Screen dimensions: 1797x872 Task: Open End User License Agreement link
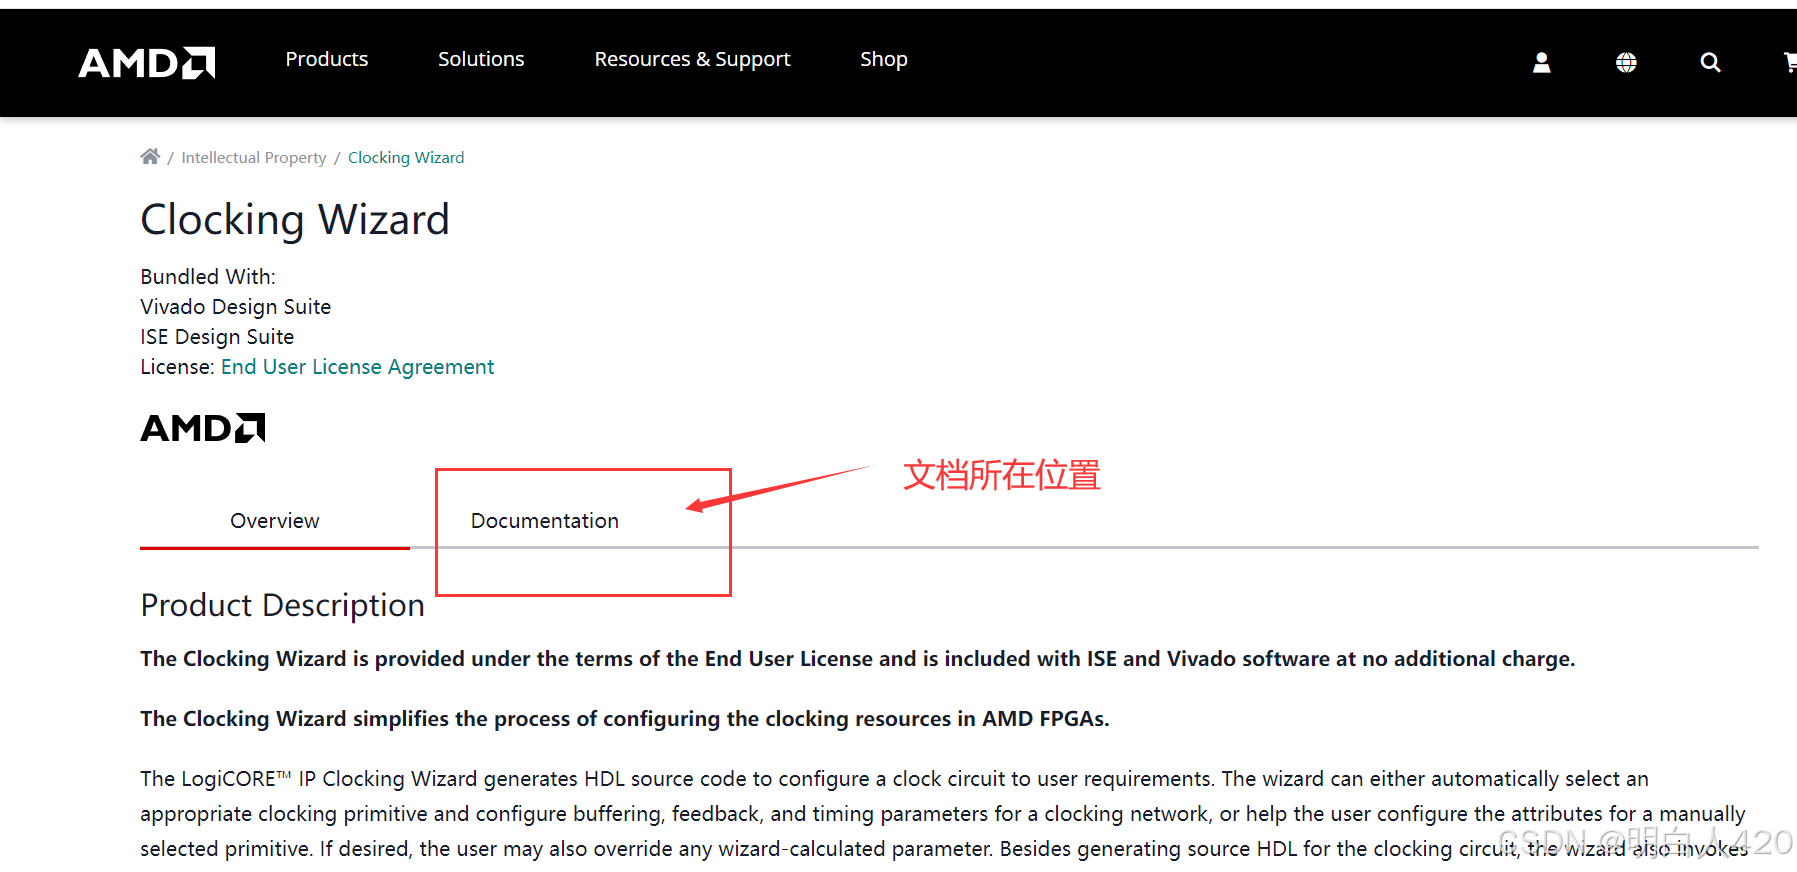pos(357,367)
